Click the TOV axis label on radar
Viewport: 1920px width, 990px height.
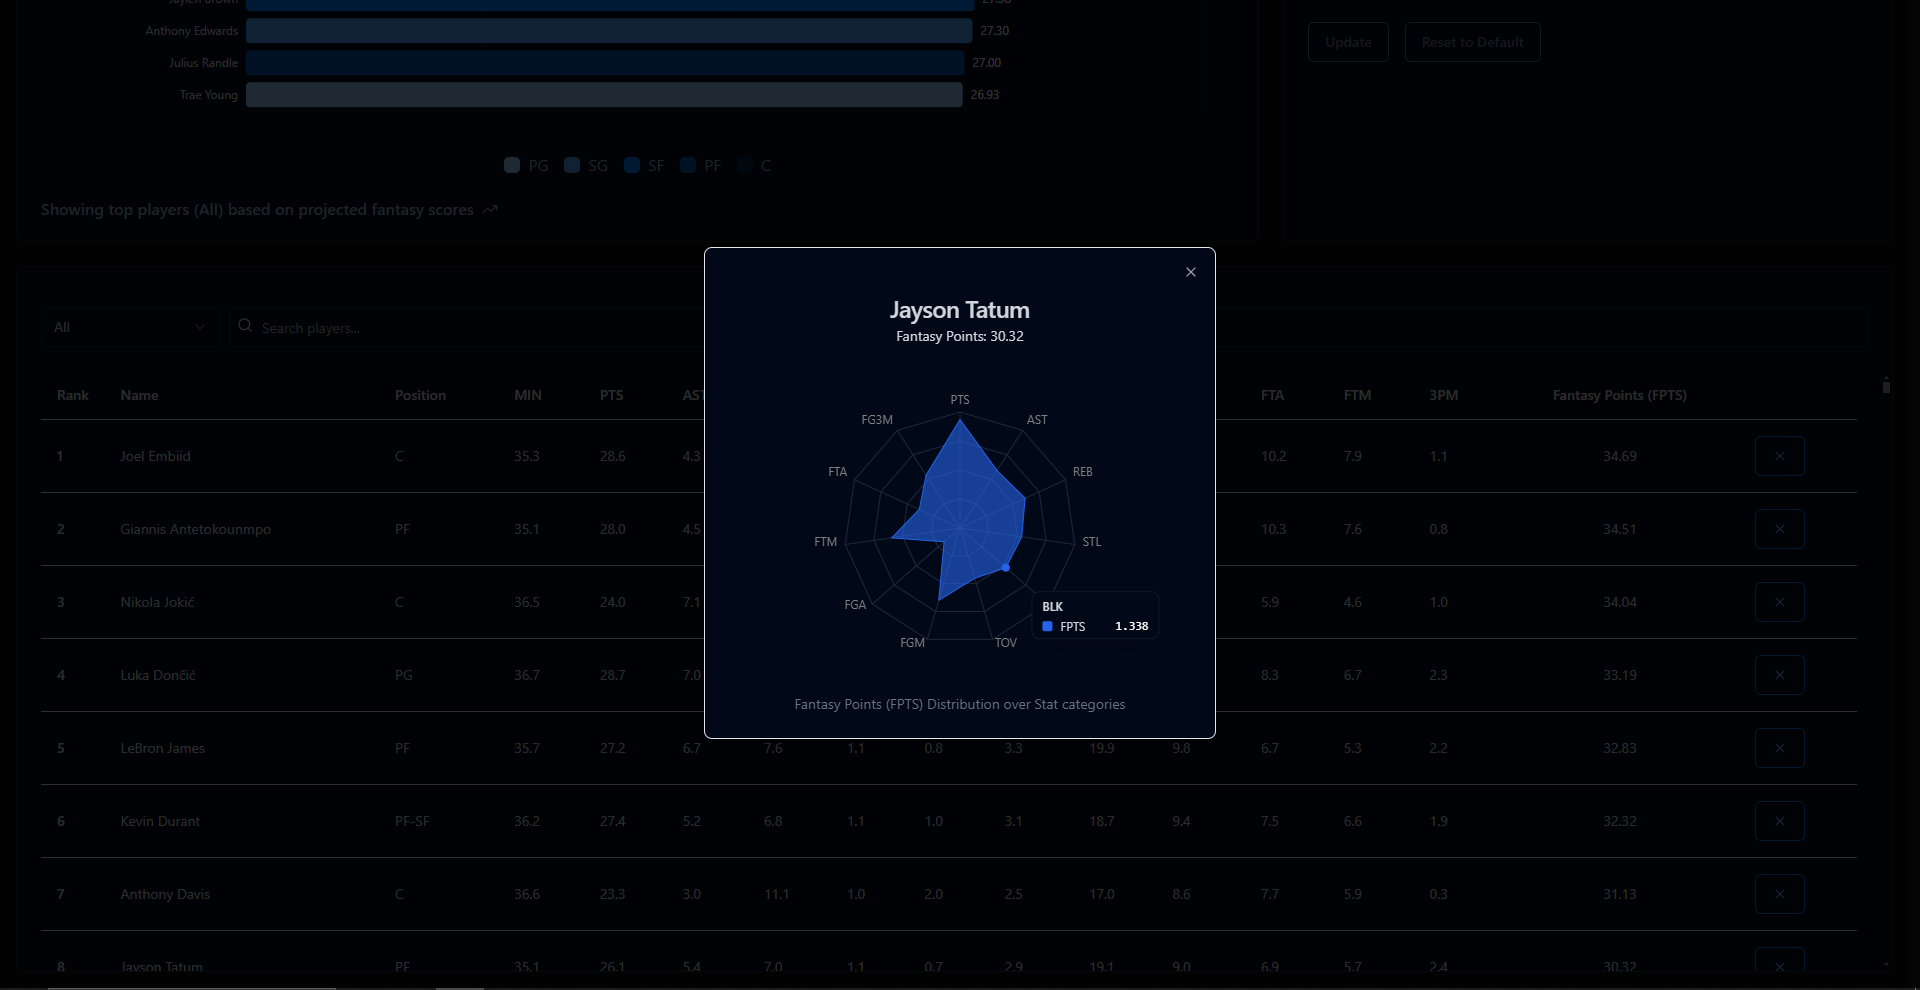pyautogui.click(x=1005, y=643)
